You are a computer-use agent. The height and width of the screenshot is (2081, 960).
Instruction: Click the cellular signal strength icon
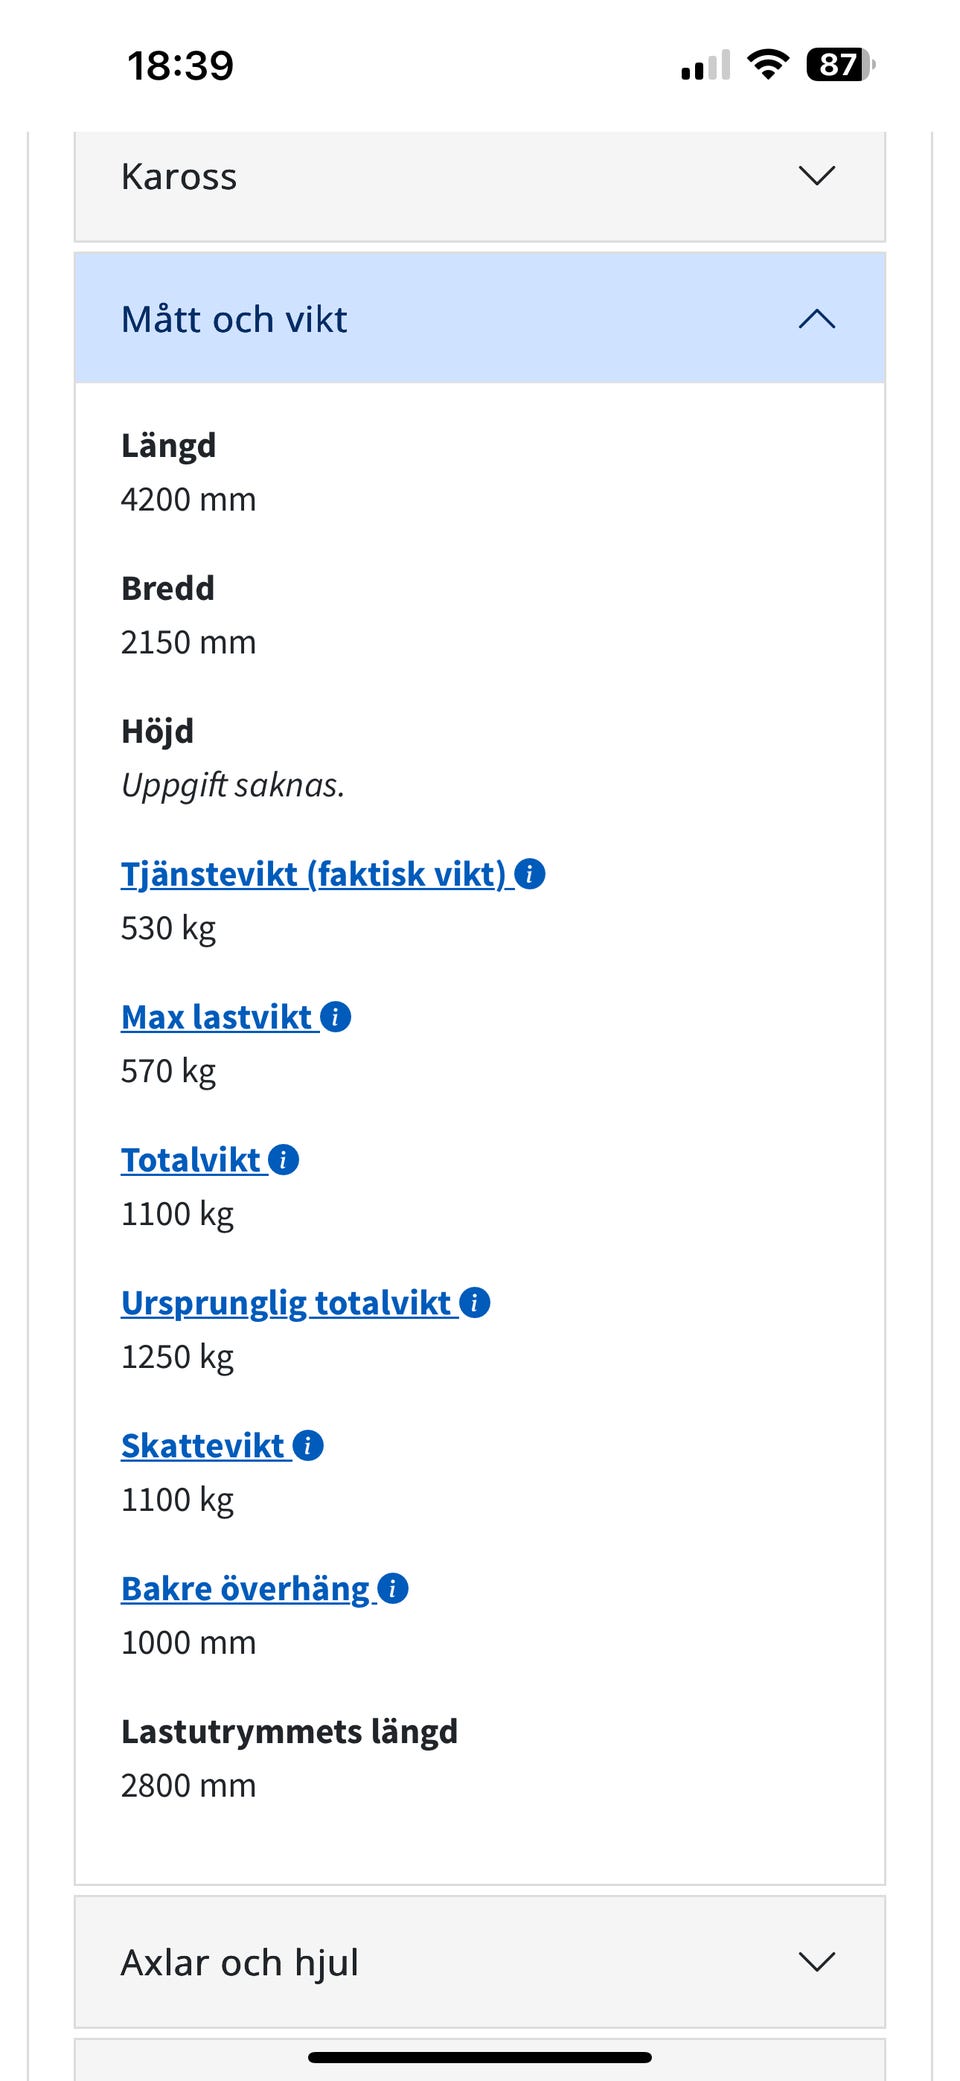coord(706,66)
